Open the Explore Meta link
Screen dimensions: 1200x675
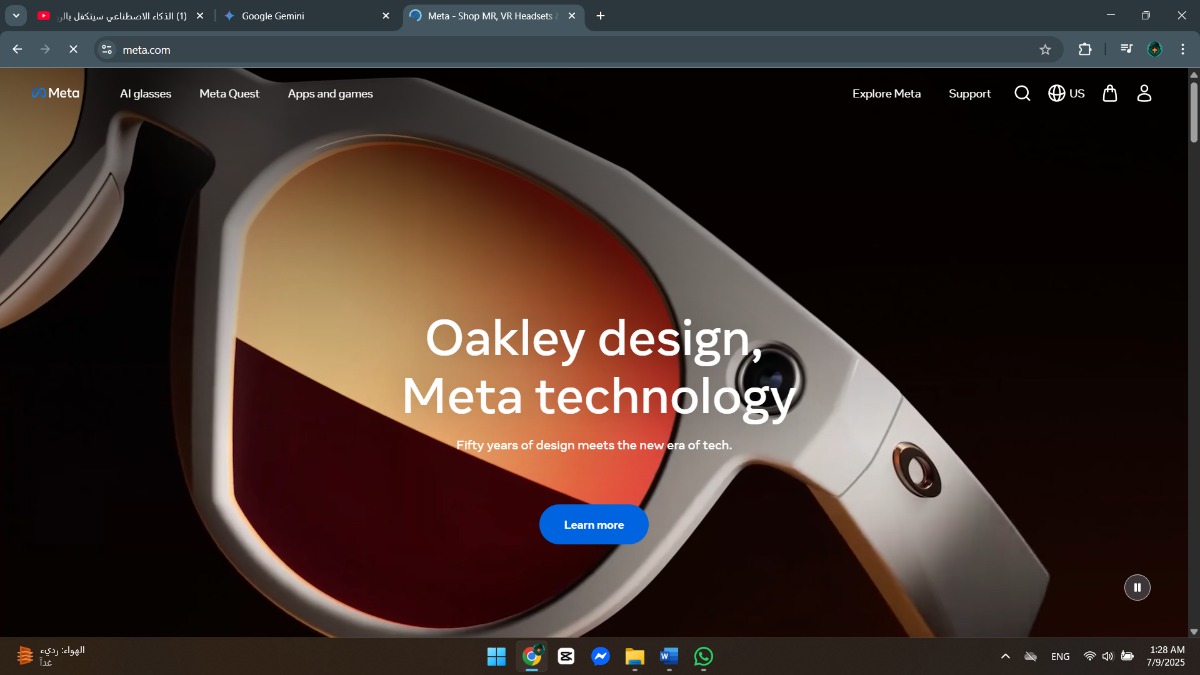click(886, 94)
